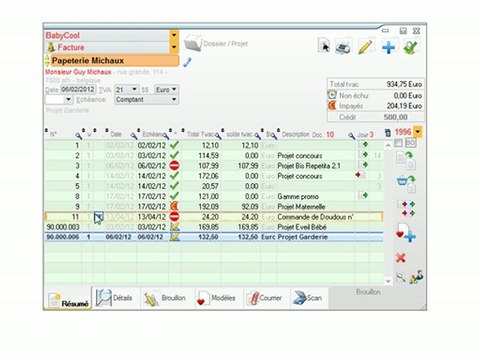Click the Papeterie Michaux customer field
480x360 pixels.
[114, 61]
